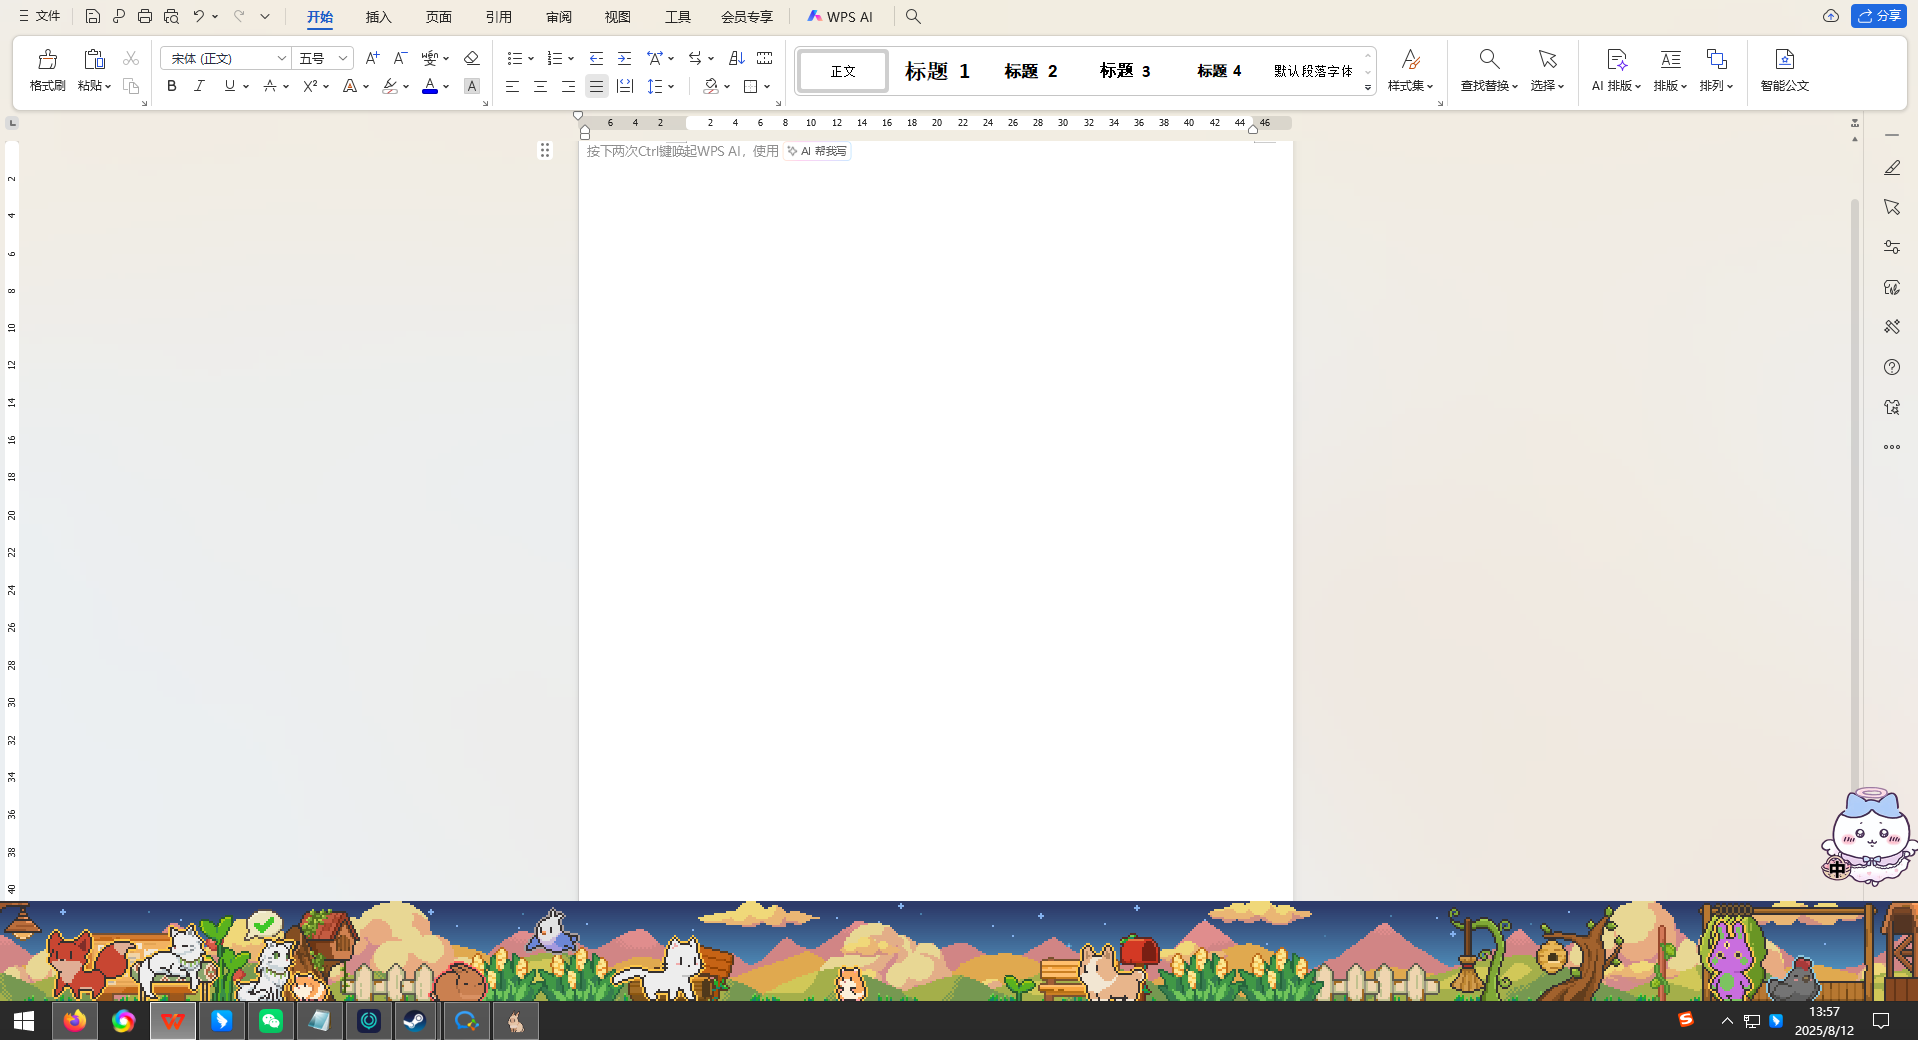Apply the 默认段落字体 style
The height and width of the screenshot is (1040, 1918).
(x=1313, y=71)
